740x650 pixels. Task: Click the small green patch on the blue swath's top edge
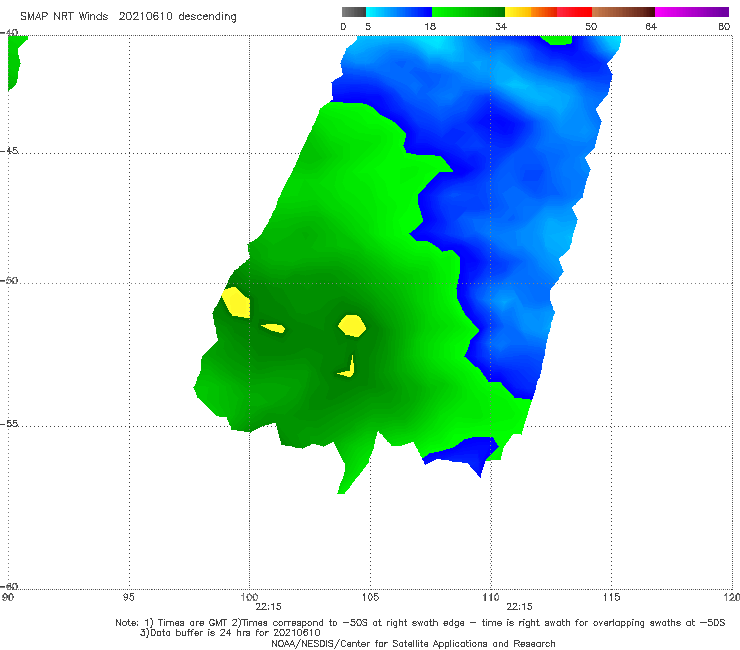pos(557,40)
